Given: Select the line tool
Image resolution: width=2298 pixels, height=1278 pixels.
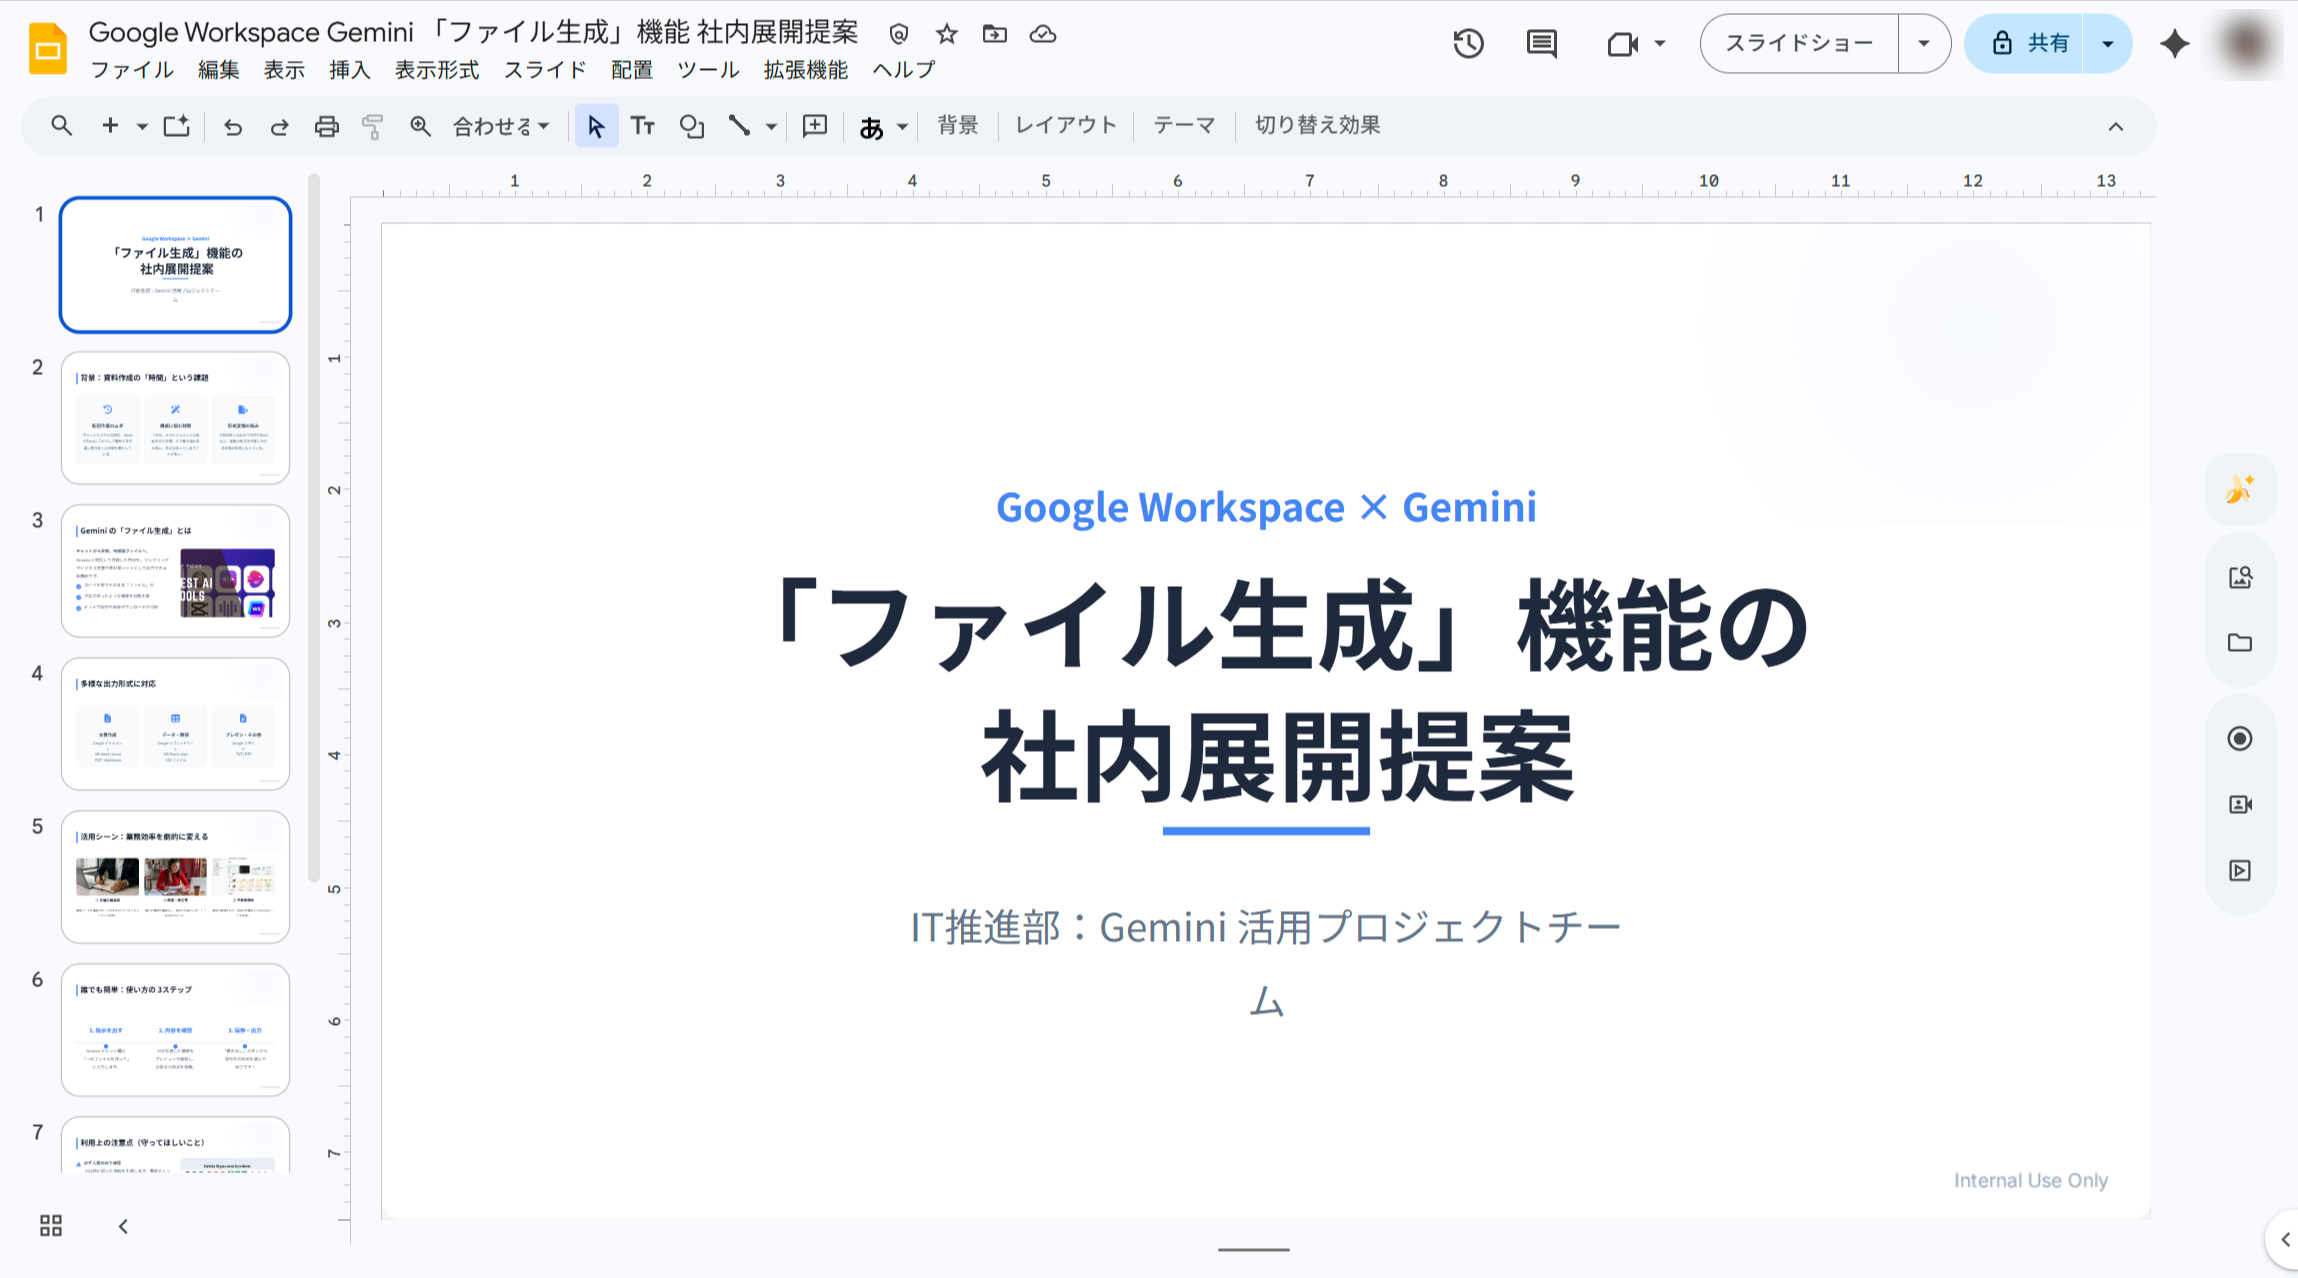Looking at the screenshot, I should click(739, 126).
